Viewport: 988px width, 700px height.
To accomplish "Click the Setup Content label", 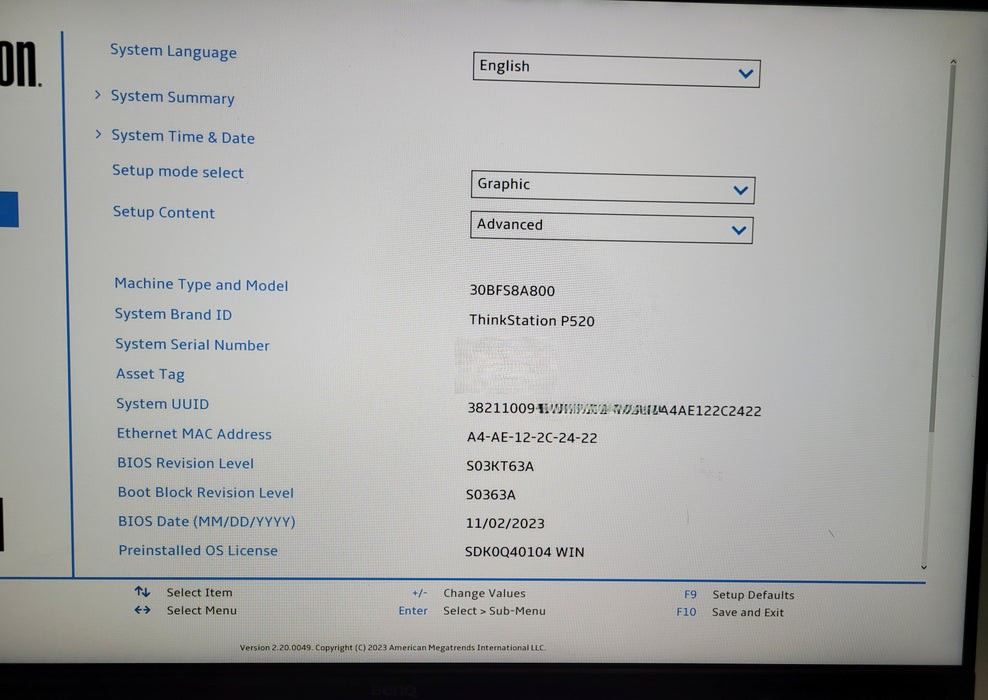I will pyautogui.click(x=164, y=212).
